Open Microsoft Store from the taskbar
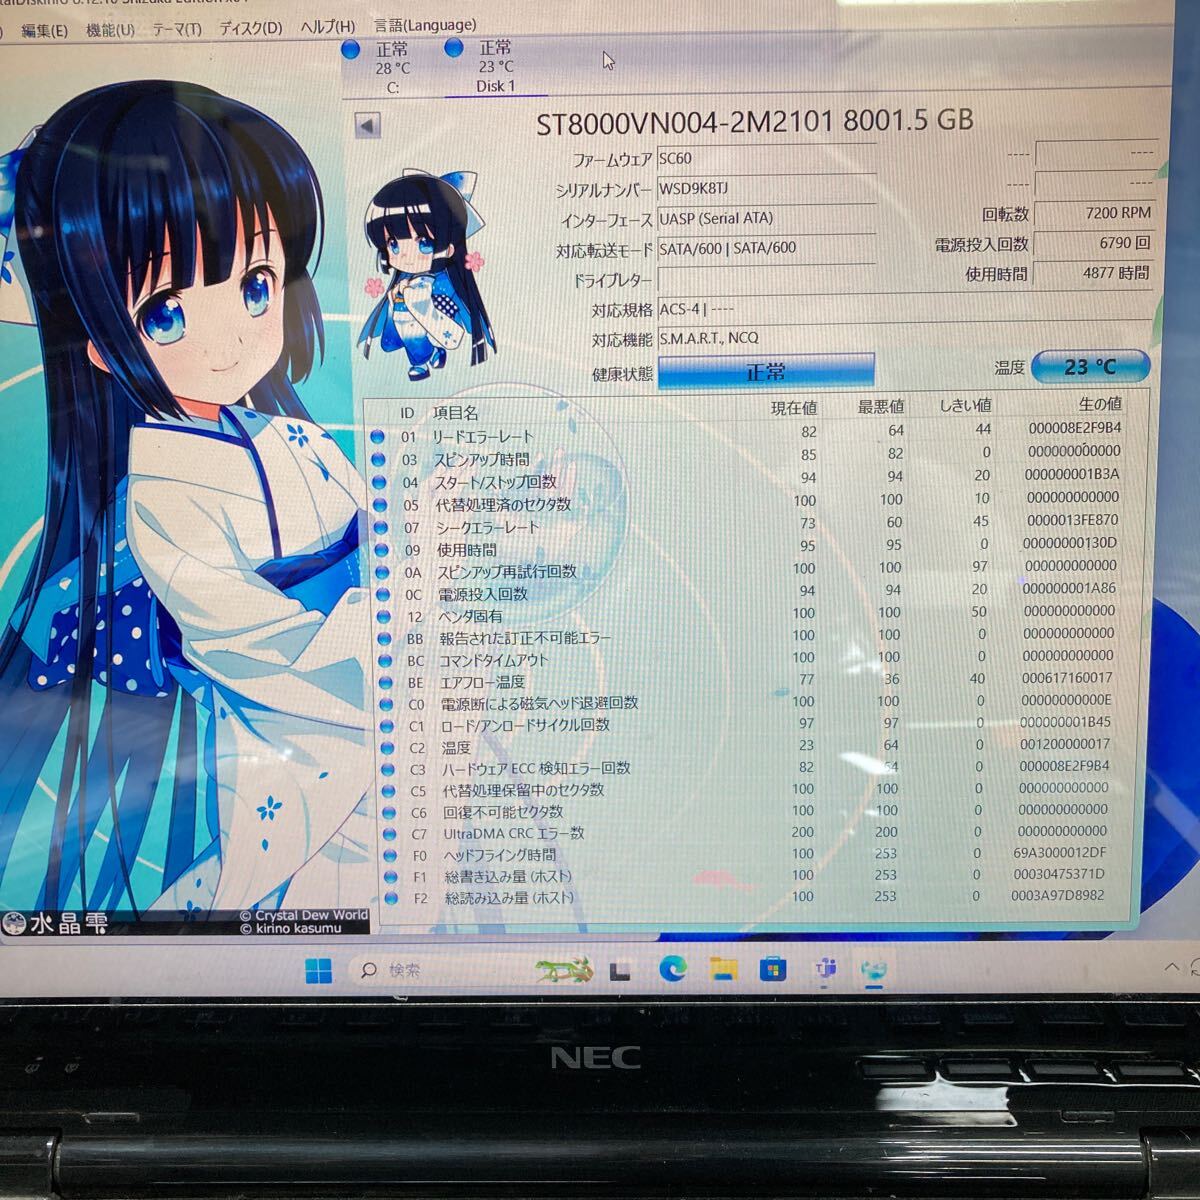 [x=772, y=969]
